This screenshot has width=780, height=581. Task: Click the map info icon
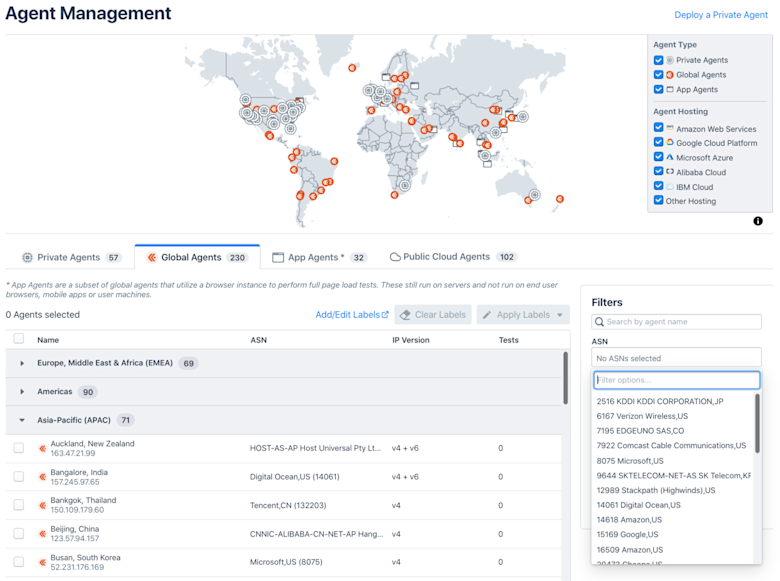pos(758,221)
